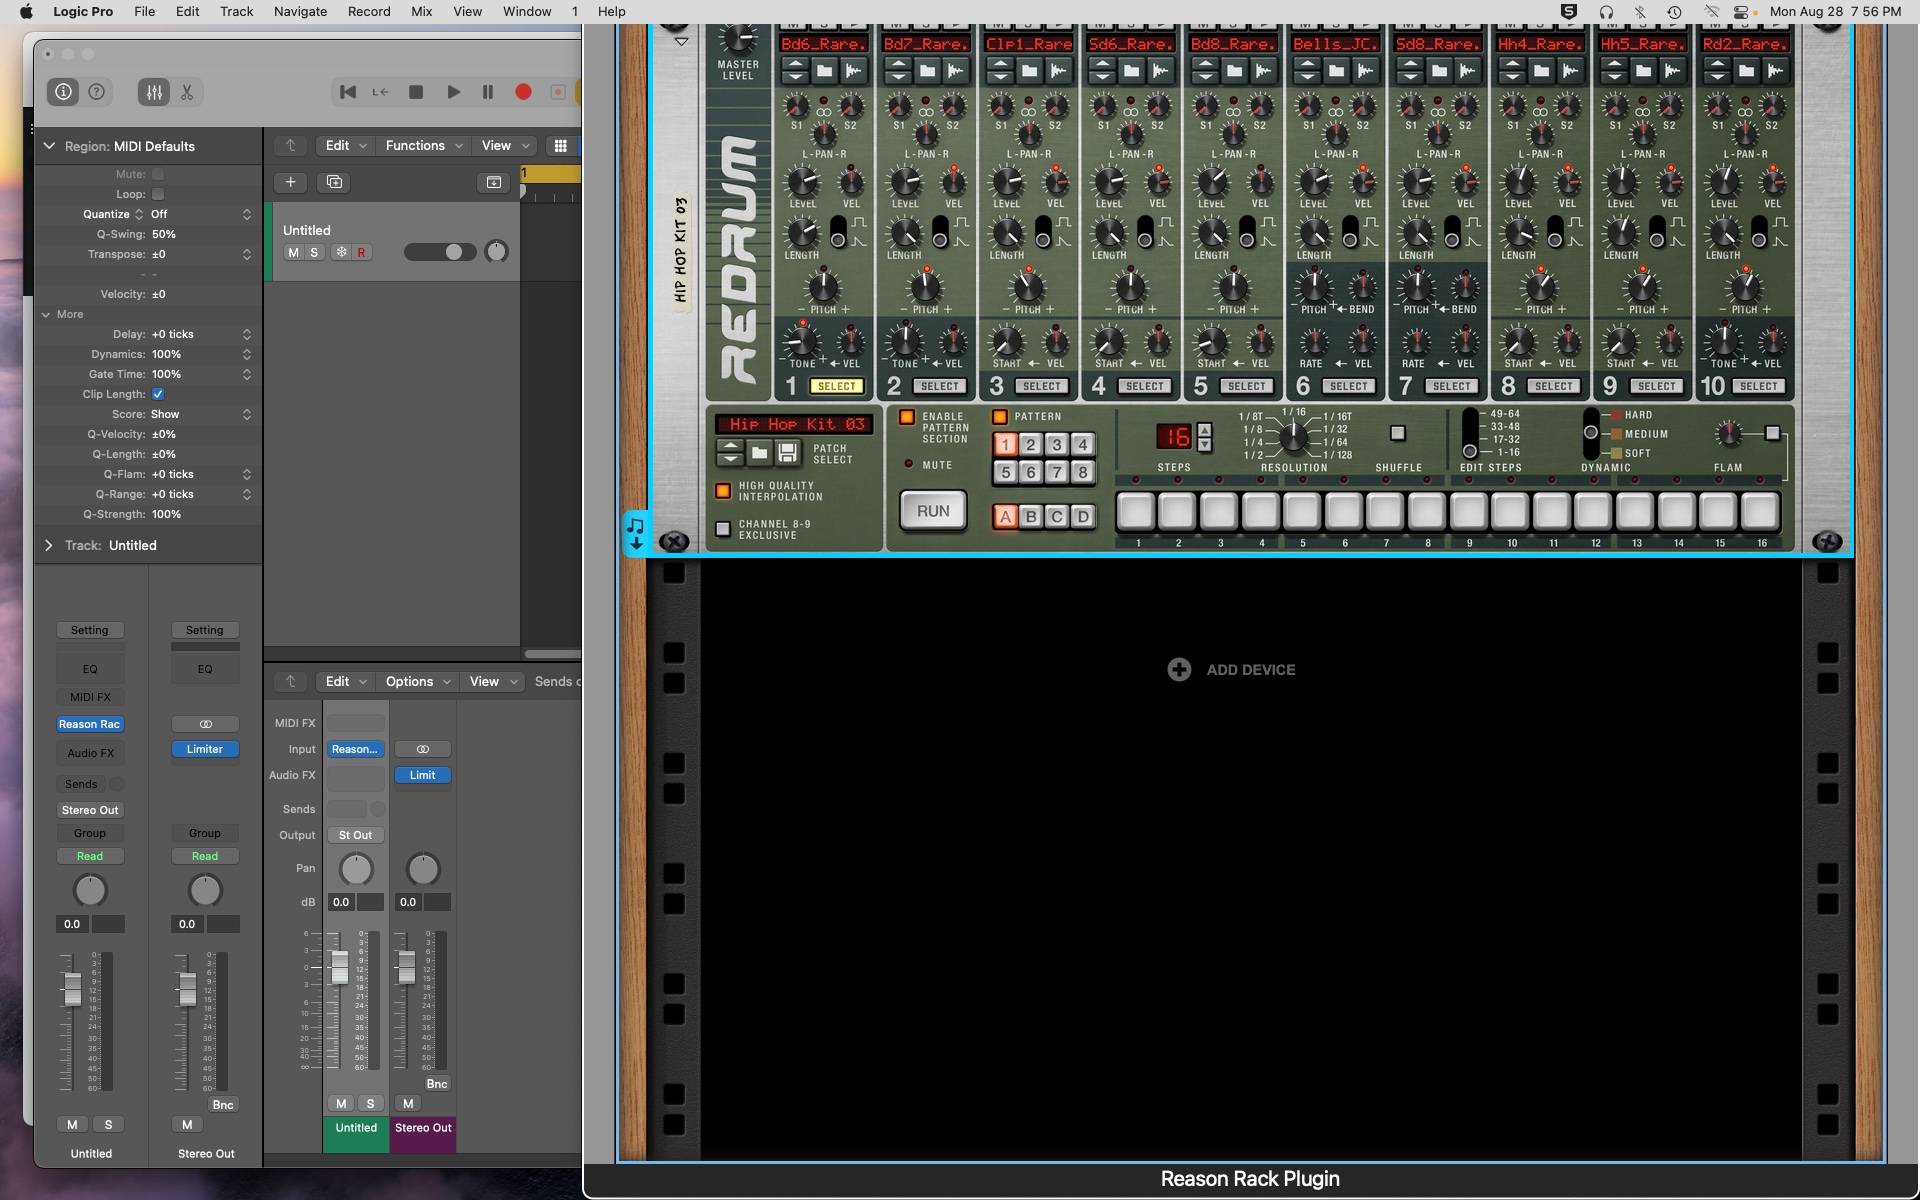Image resolution: width=1920 pixels, height=1200 pixels.
Task: Click the stereo link icon in Stereo Out strip
Action: [x=205, y=724]
